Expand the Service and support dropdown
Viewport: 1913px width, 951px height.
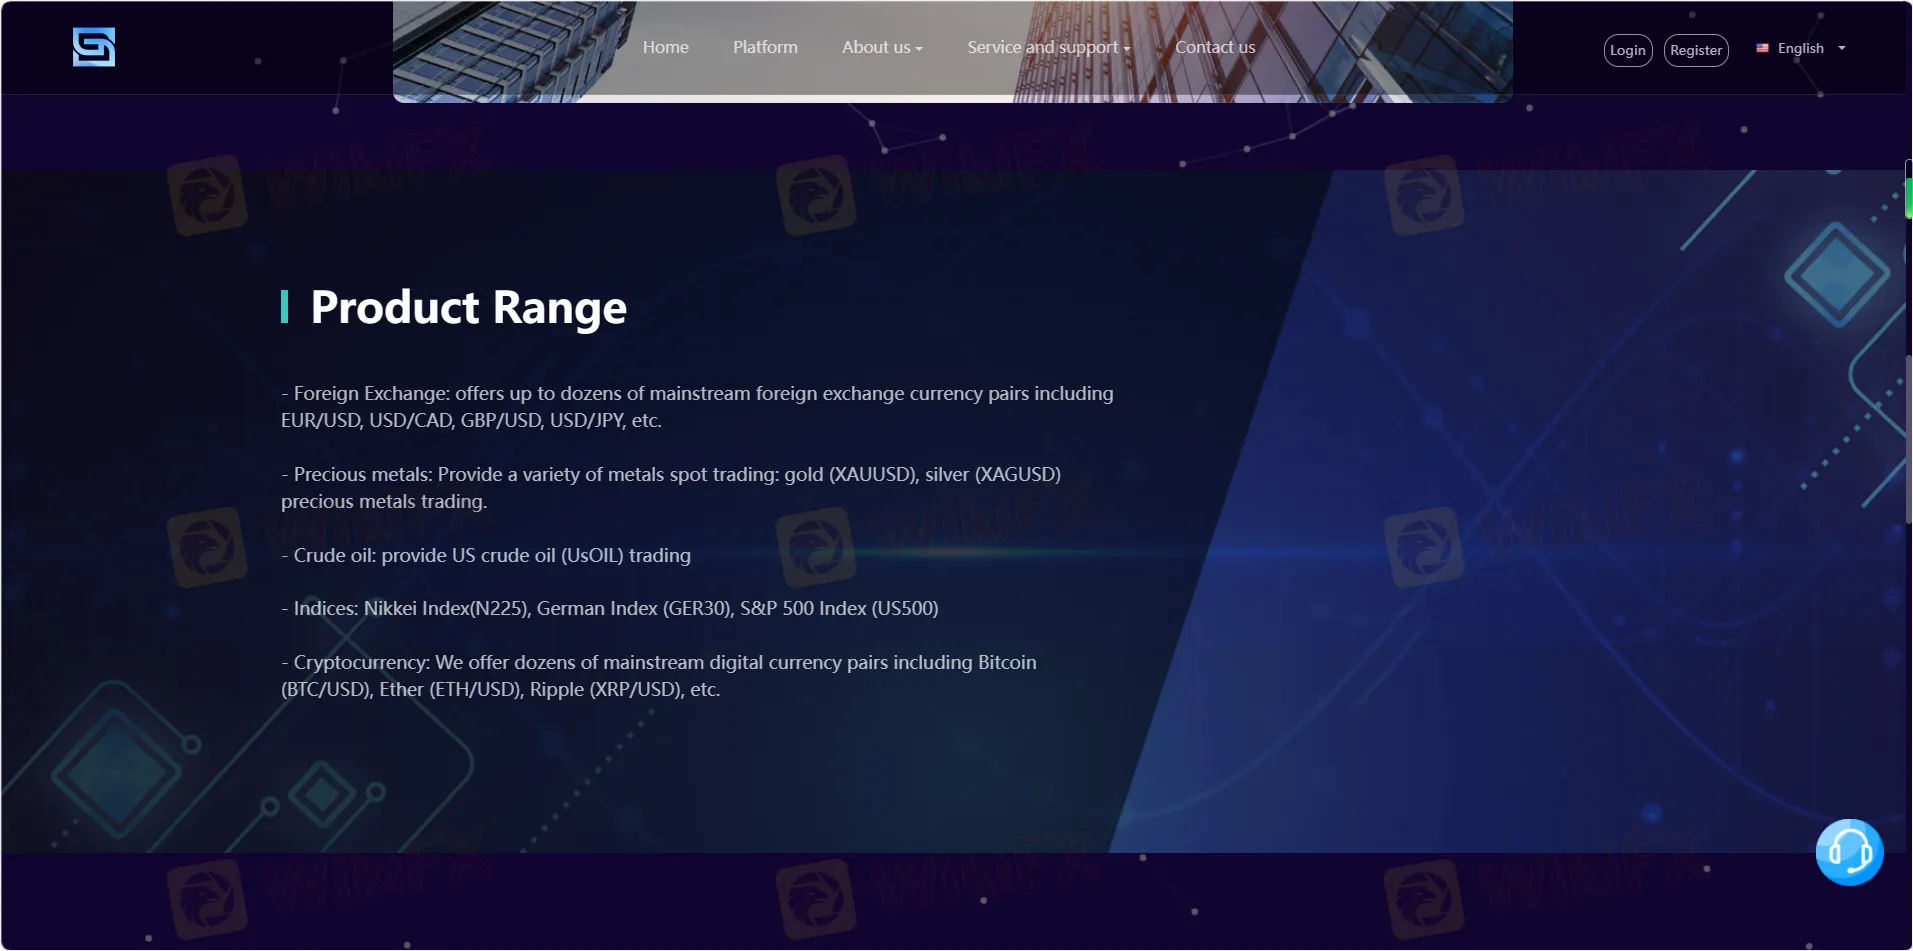point(1048,47)
